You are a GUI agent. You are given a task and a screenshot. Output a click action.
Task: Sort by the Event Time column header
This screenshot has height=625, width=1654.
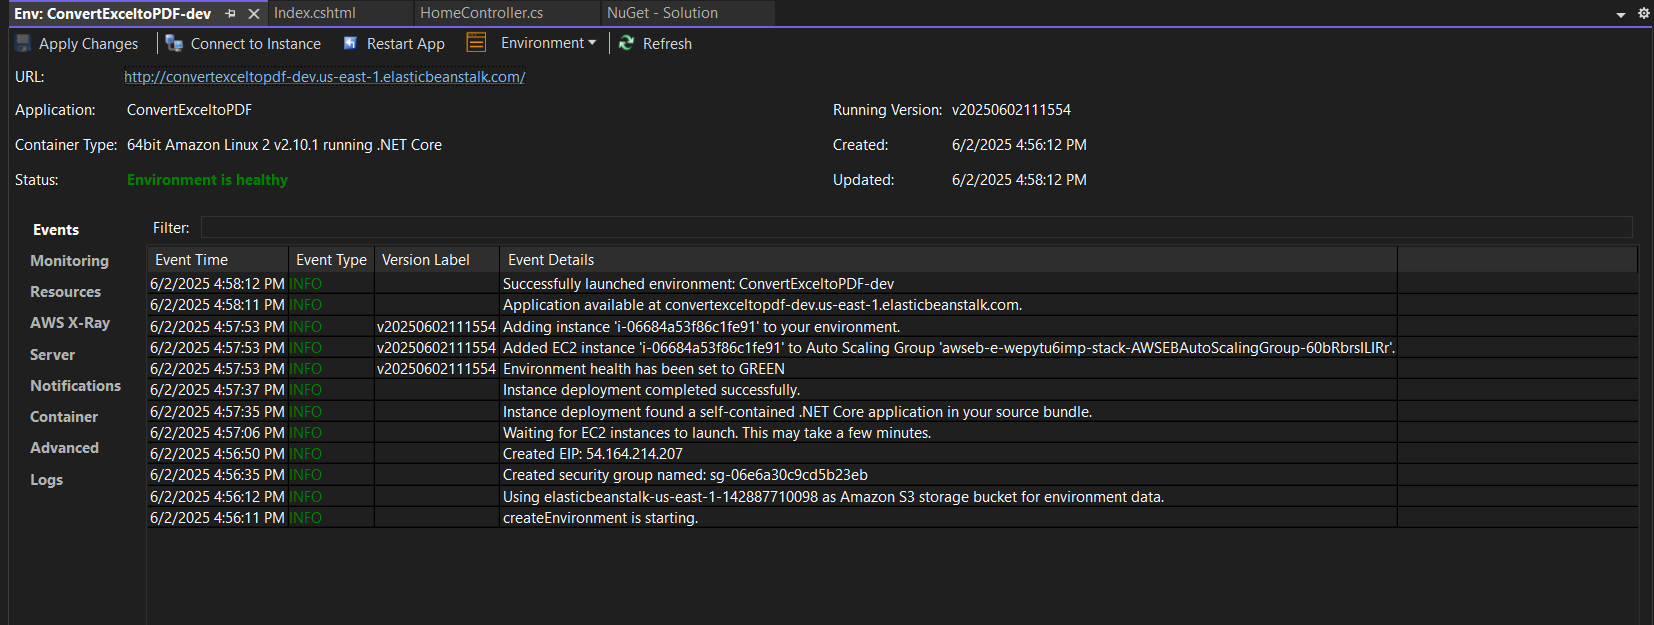click(218, 260)
